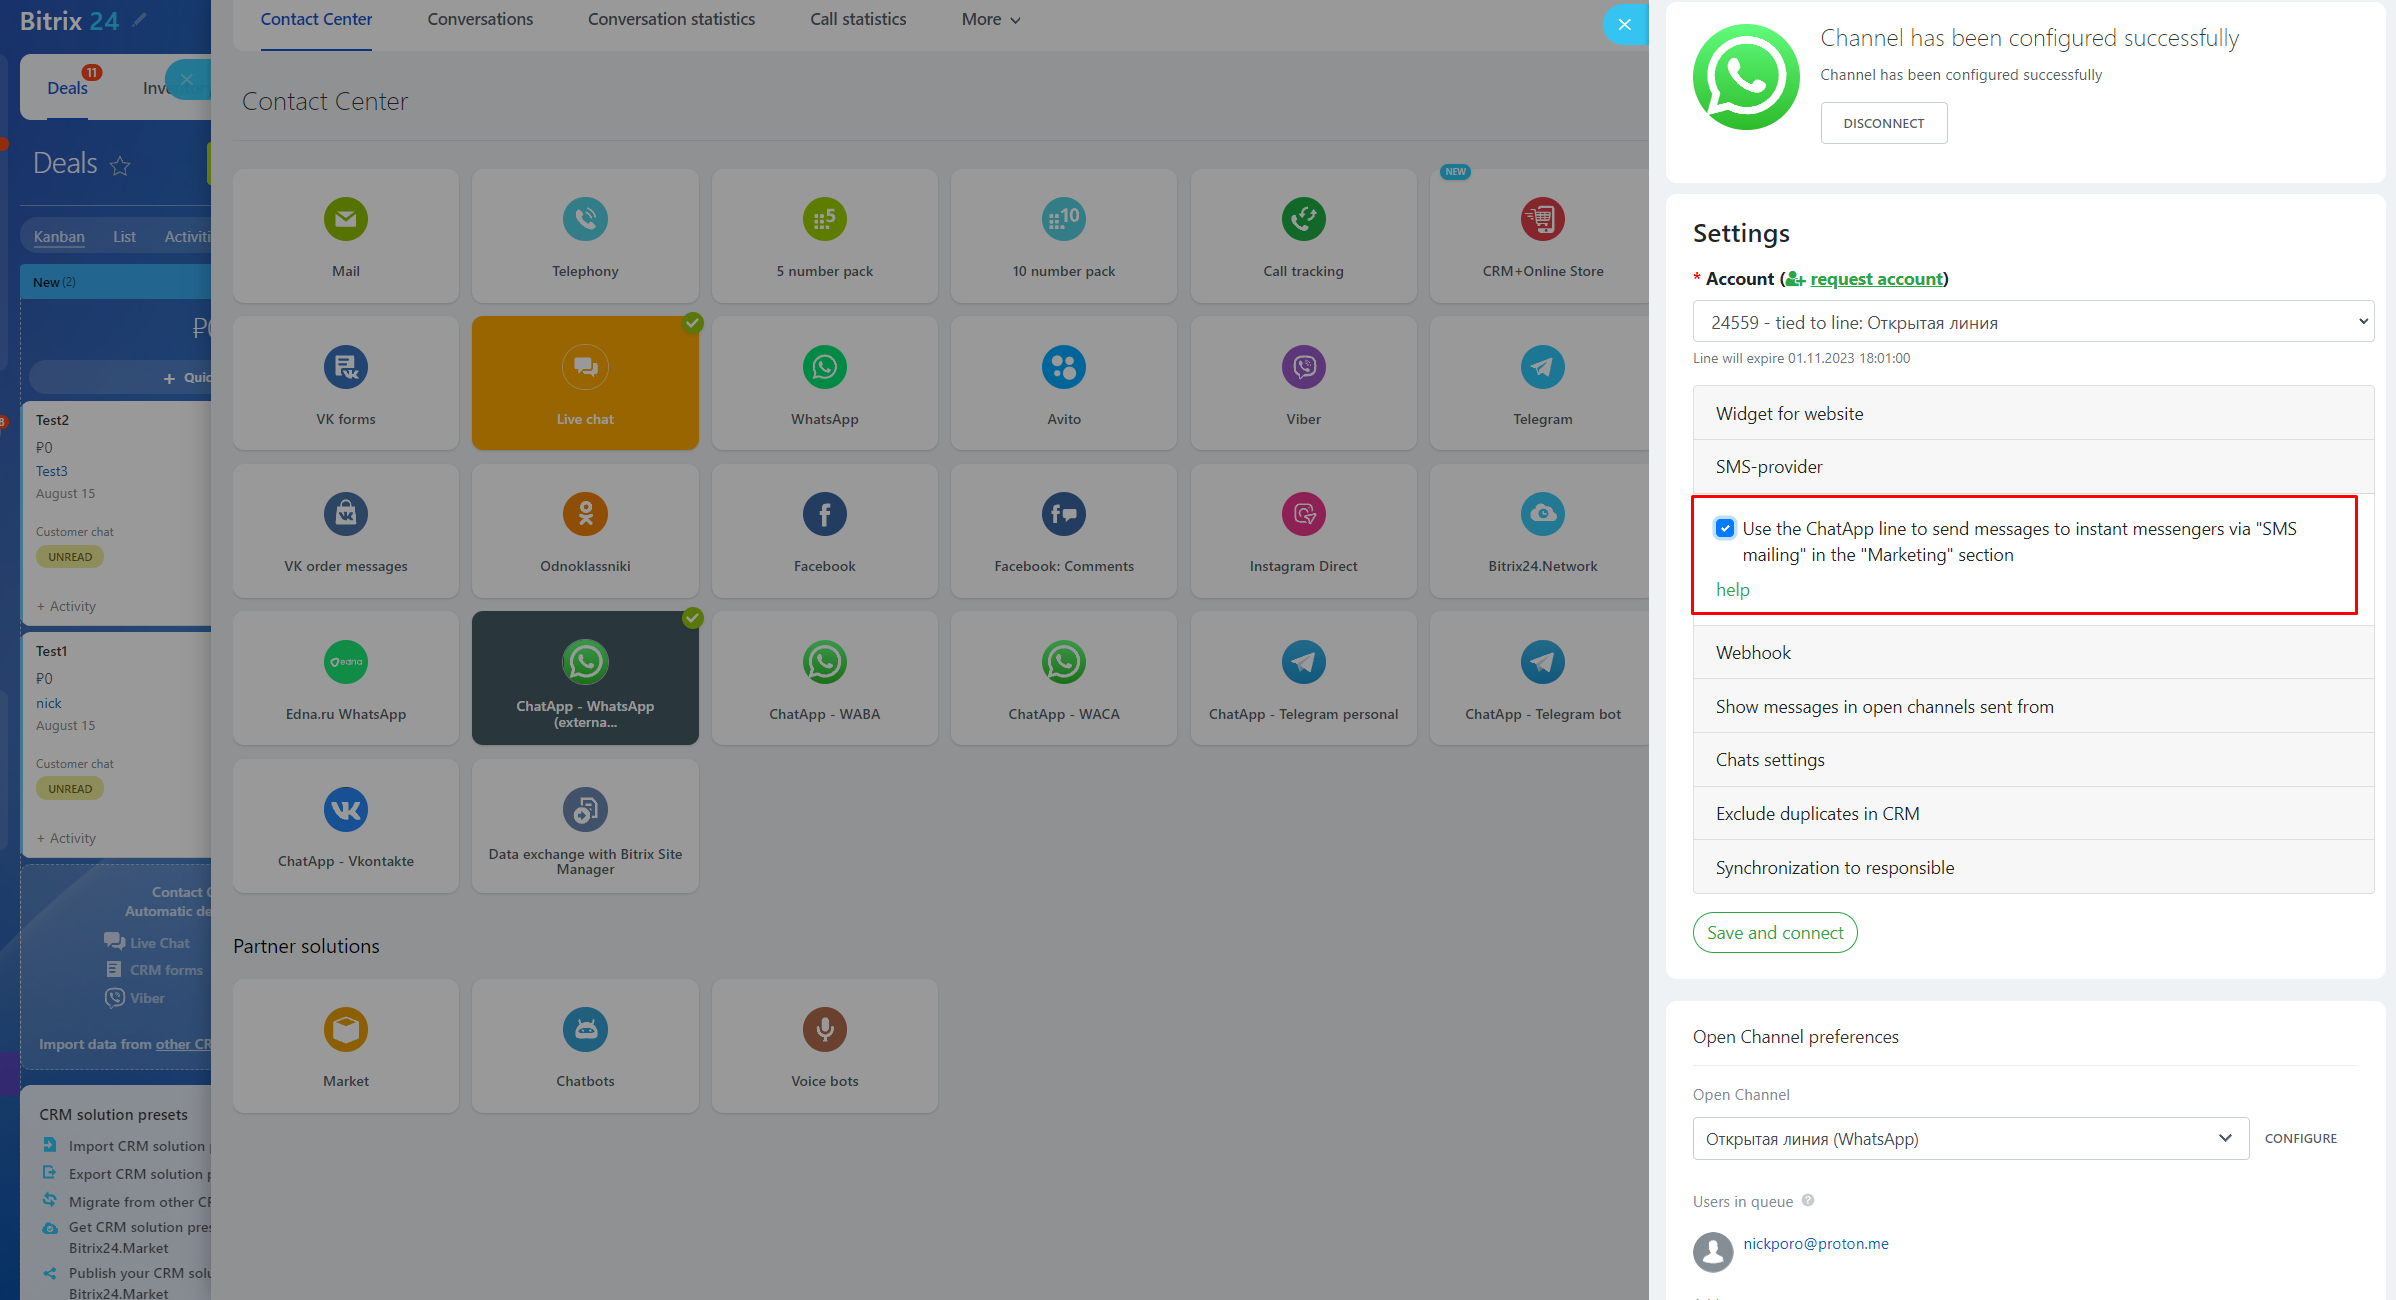Expand Exclude duplicates in CRM section
2396x1300 pixels.
click(x=2033, y=814)
